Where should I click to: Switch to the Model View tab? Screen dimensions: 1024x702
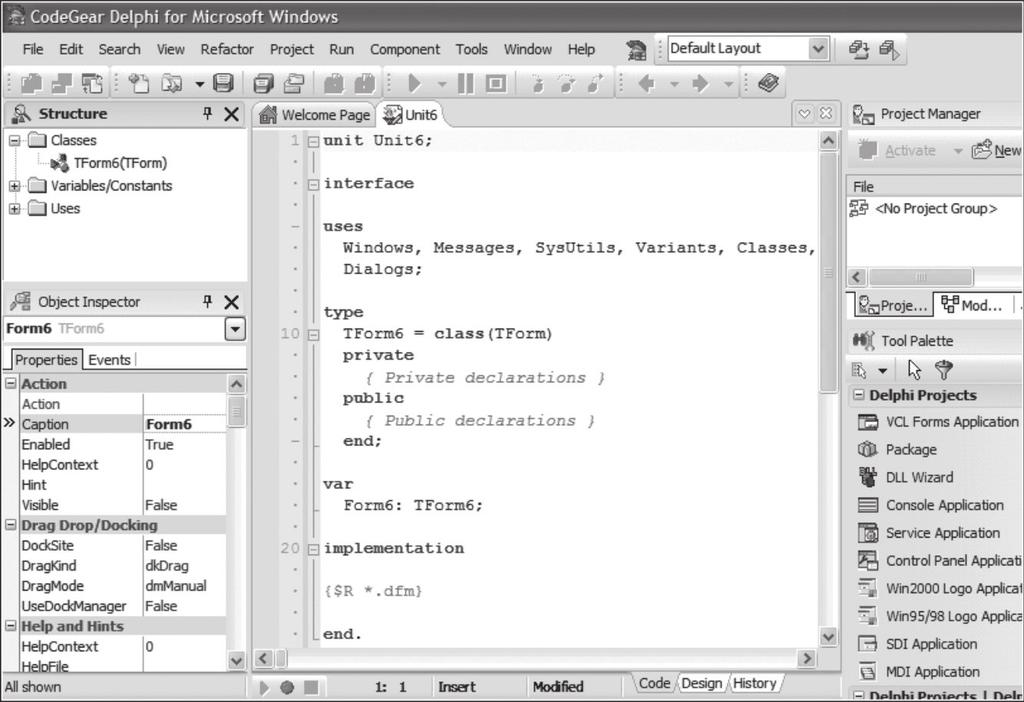pyautogui.click(x=972, y=305)
